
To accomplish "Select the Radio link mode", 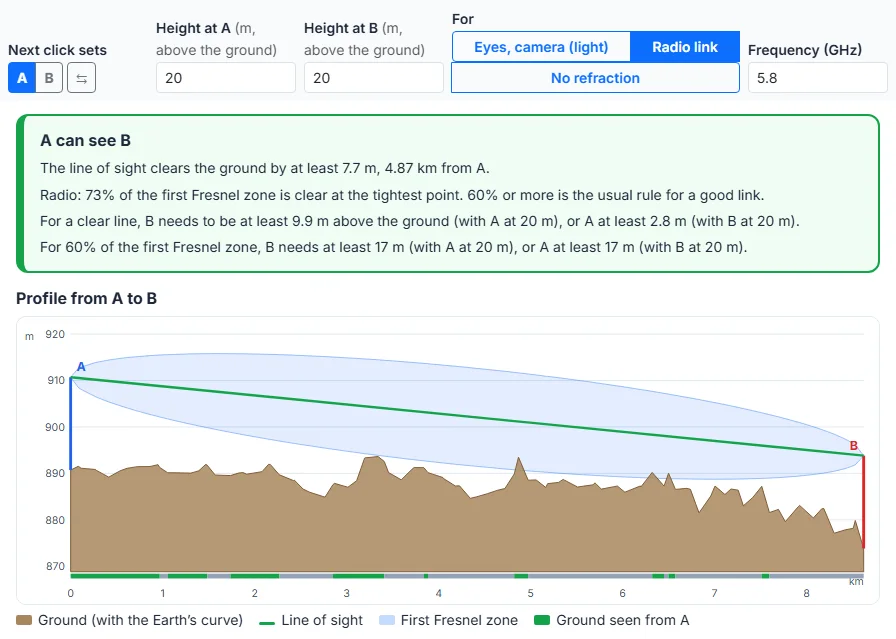I will (685, 47).
